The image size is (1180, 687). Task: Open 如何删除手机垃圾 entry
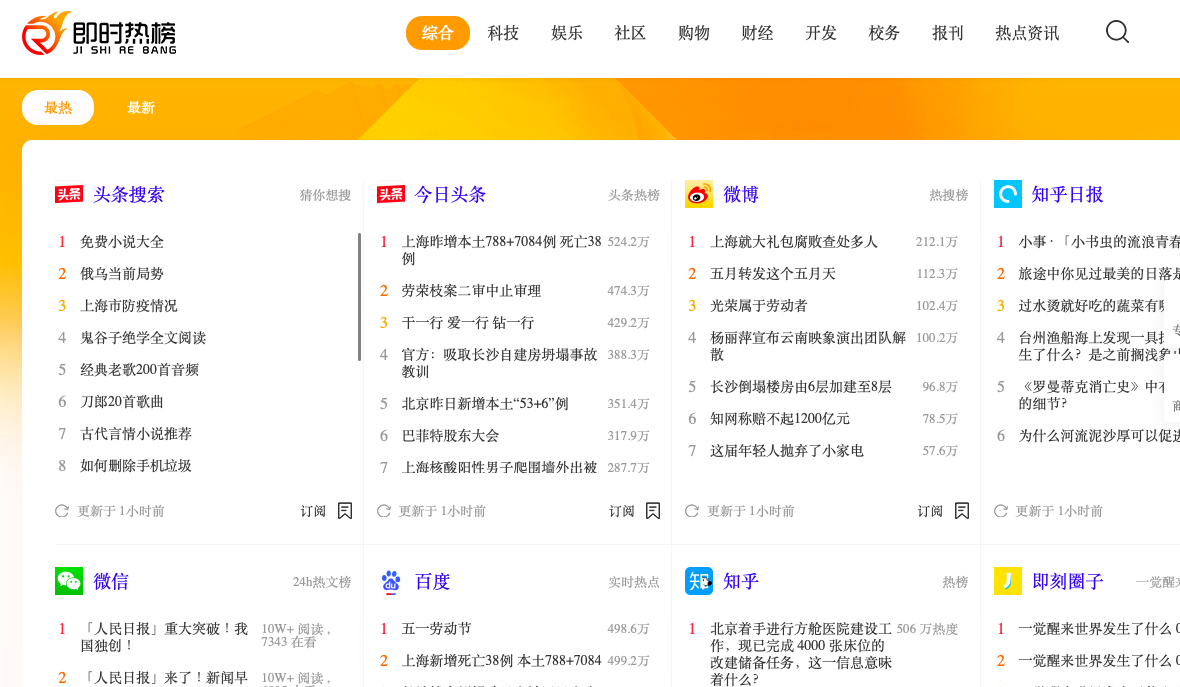coord(136,466)
